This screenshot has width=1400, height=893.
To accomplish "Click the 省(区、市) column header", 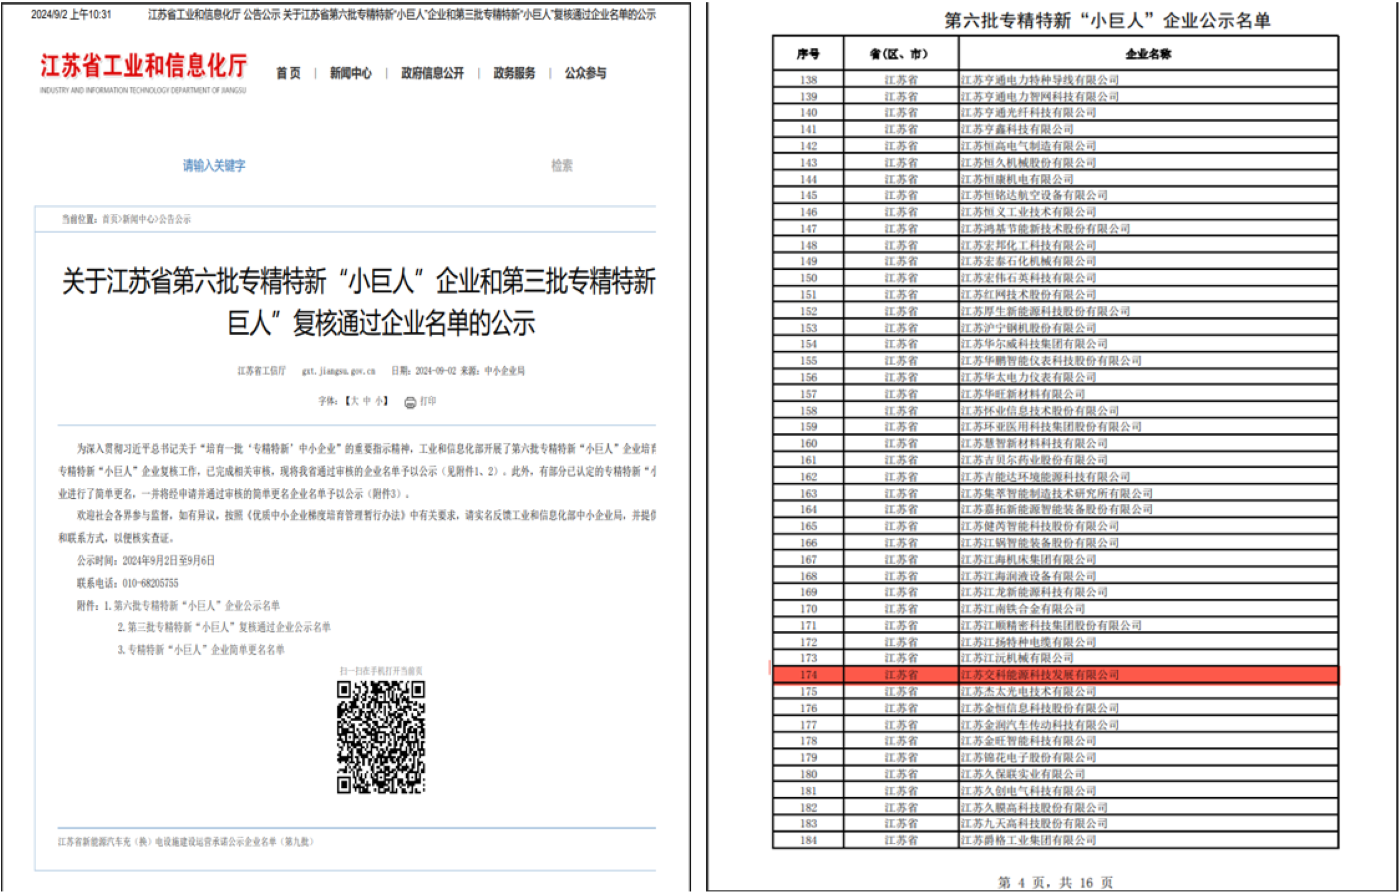I will (901, 53).
